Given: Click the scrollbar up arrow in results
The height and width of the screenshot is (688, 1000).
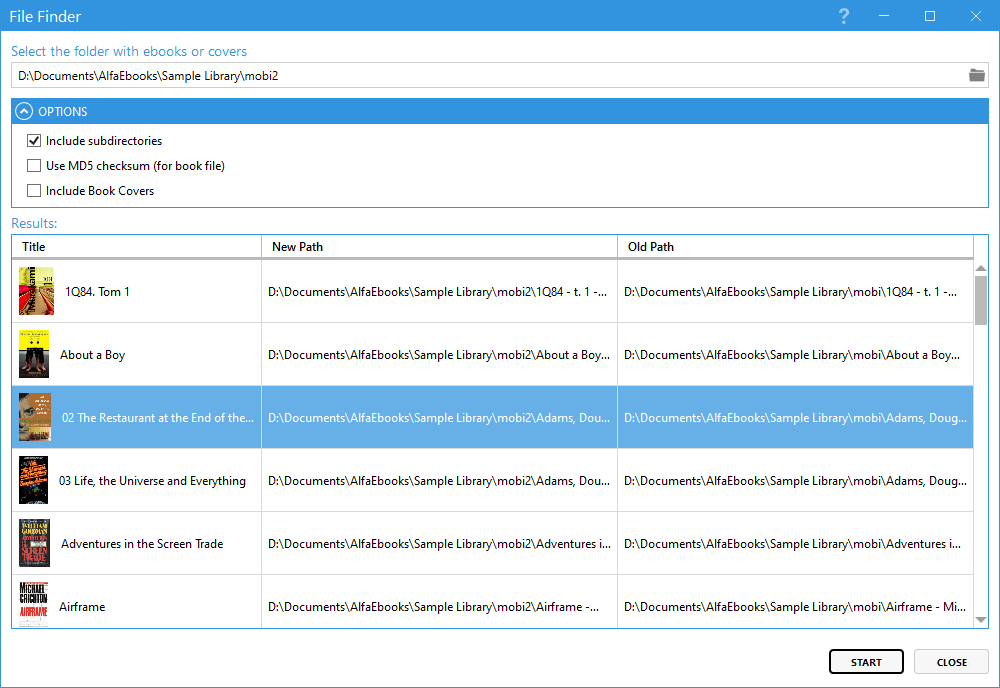Looking at the screenshot, I should tap(981, 267).
